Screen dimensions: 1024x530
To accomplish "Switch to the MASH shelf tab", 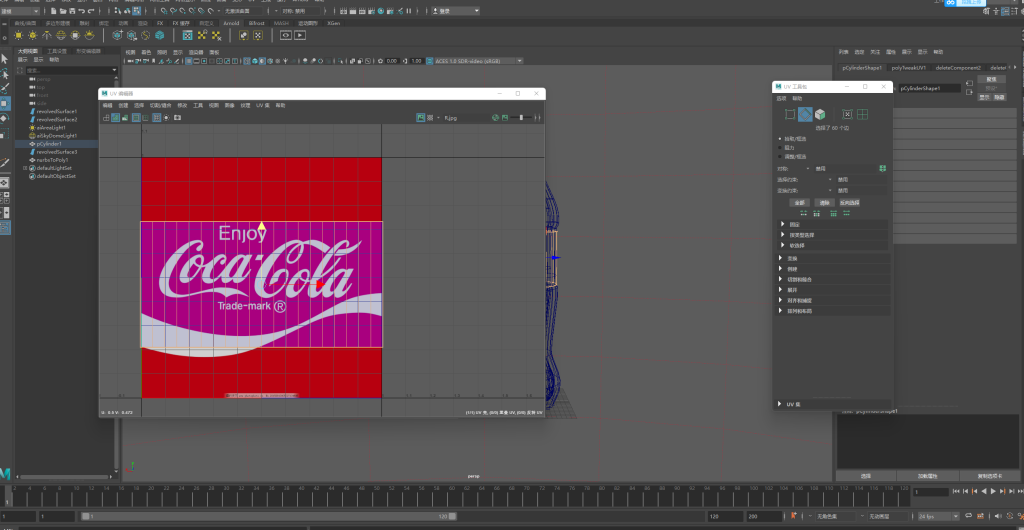I will point(281,23).
